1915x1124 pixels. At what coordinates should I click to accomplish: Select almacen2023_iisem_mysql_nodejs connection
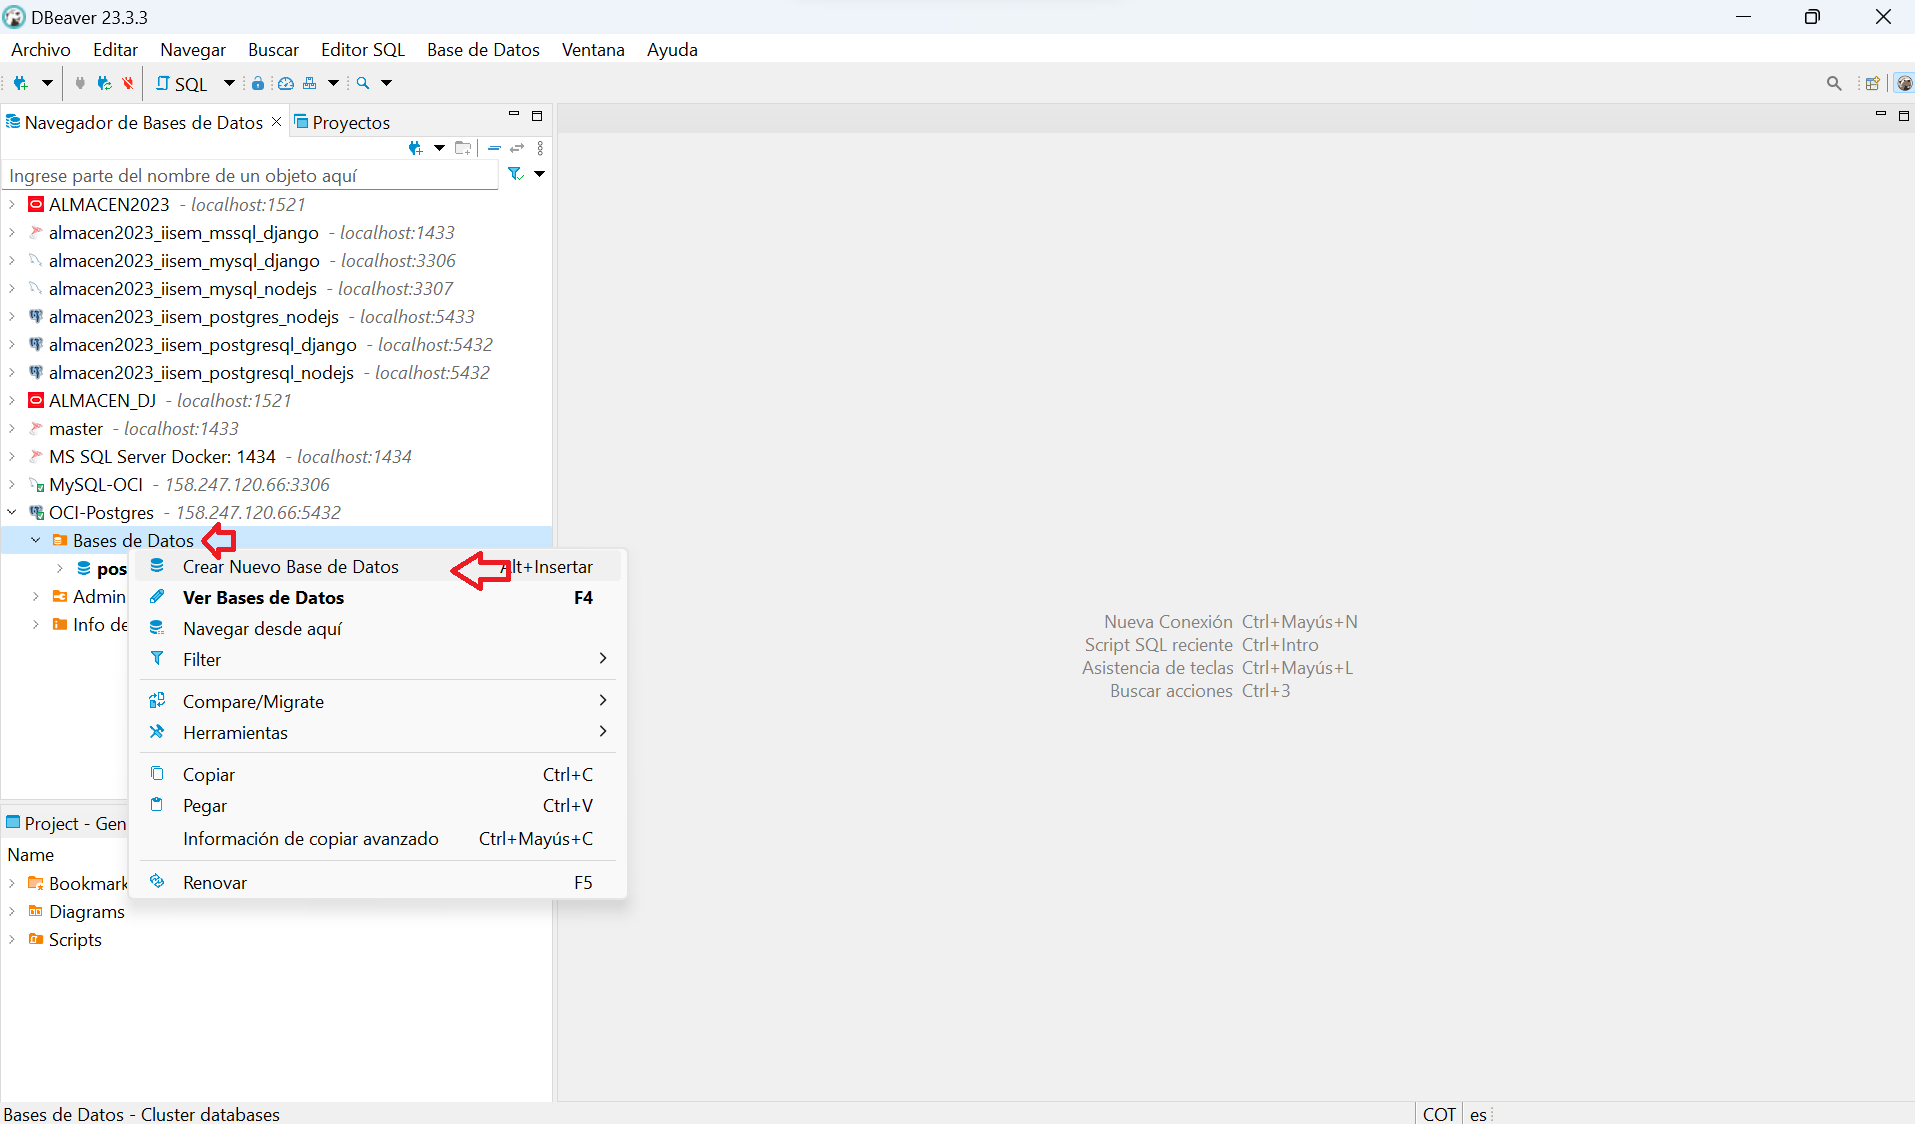pos(183,288)
